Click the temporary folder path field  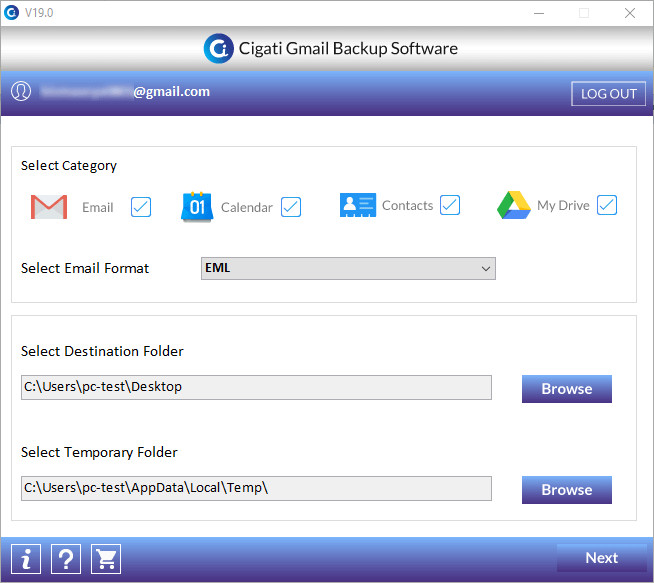[x=257, y=488]
